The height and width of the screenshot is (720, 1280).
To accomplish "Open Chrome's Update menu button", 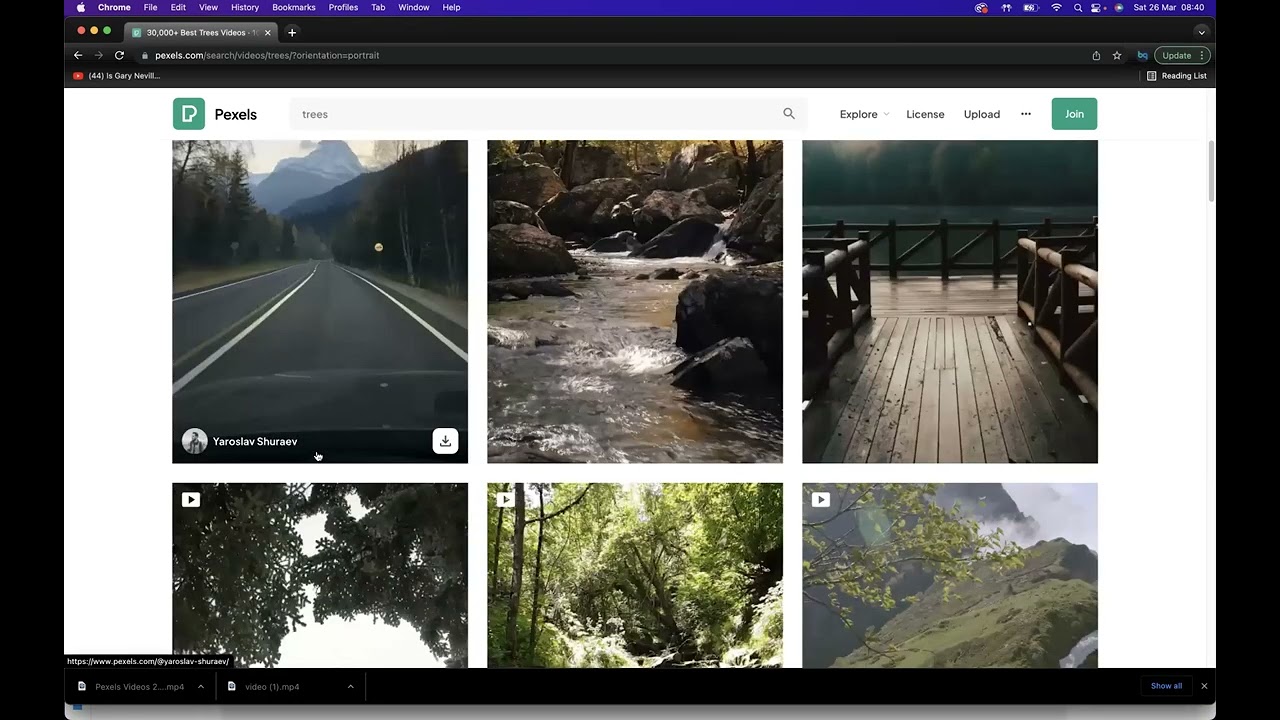I will point(1182,55).
